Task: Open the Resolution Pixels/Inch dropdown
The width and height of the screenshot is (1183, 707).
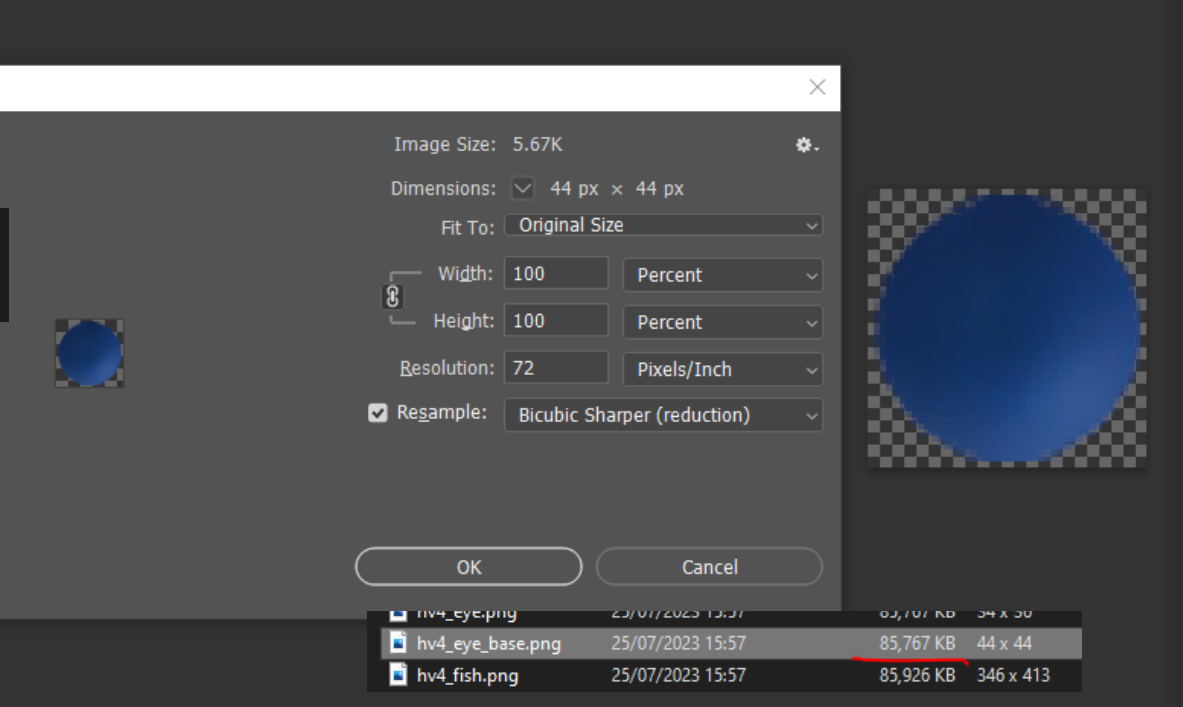Action: tap(722, 369)
